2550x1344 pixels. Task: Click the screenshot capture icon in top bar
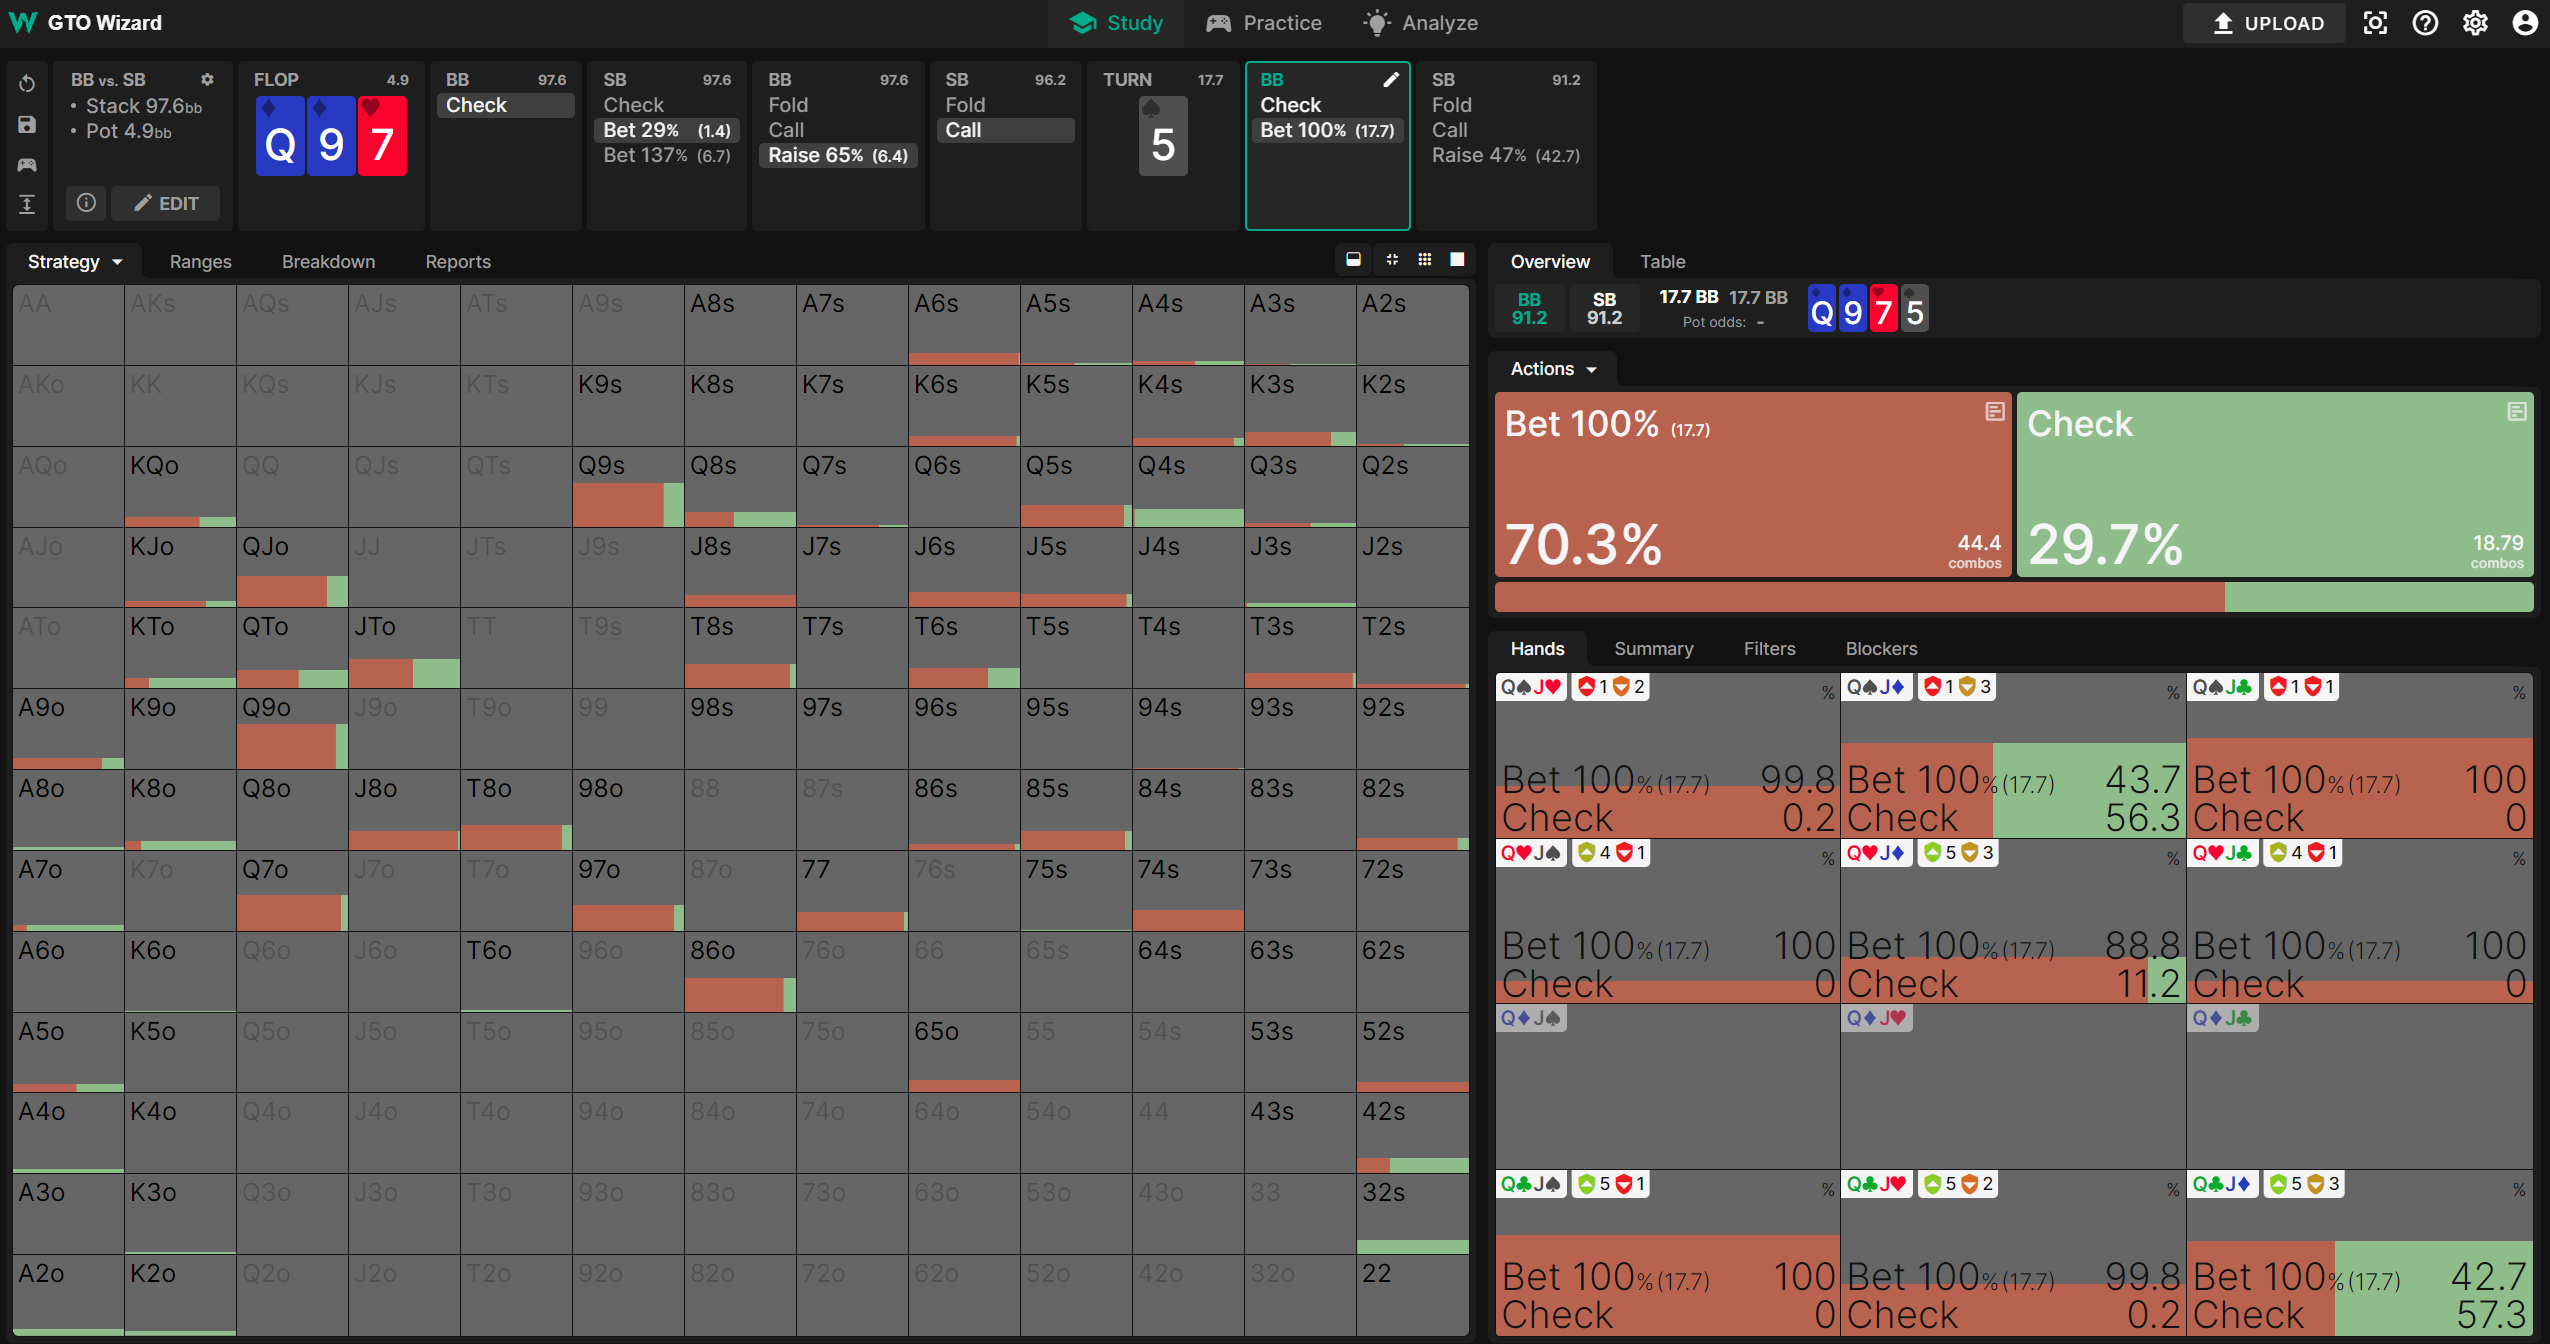[2375, 23]
